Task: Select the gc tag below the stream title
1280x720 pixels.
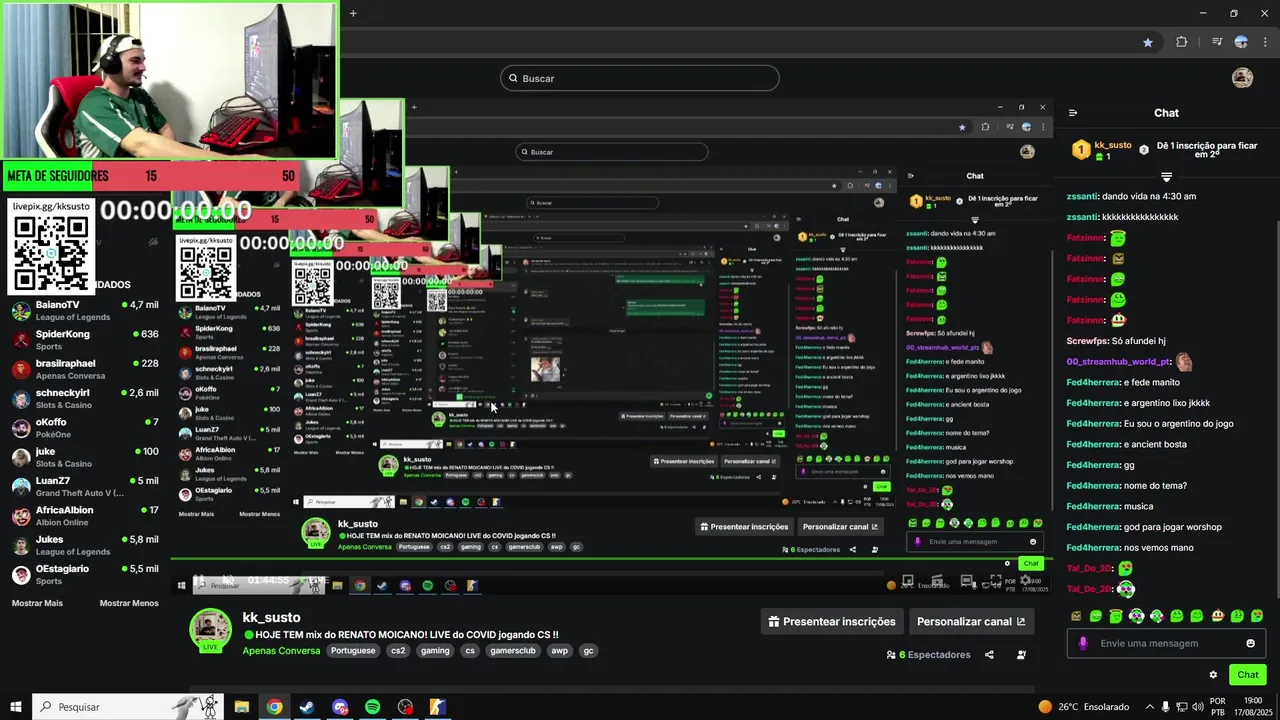Action: (588, 651)
